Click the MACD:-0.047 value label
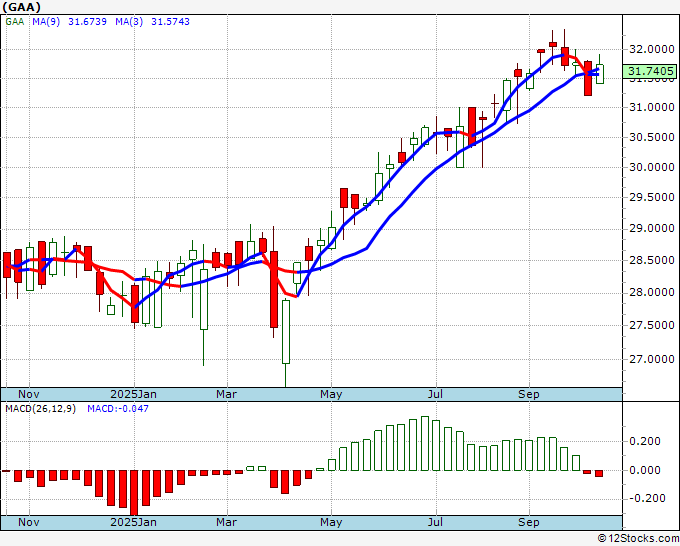The height and width of the screenshot is (546, 680). click(x=118, y=409)
